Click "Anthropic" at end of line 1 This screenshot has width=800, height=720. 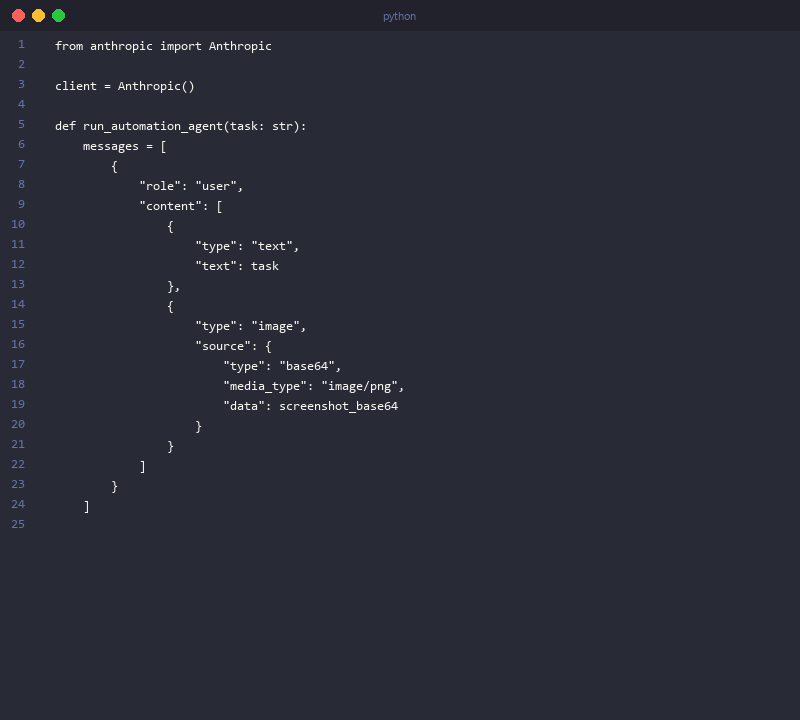240,46
